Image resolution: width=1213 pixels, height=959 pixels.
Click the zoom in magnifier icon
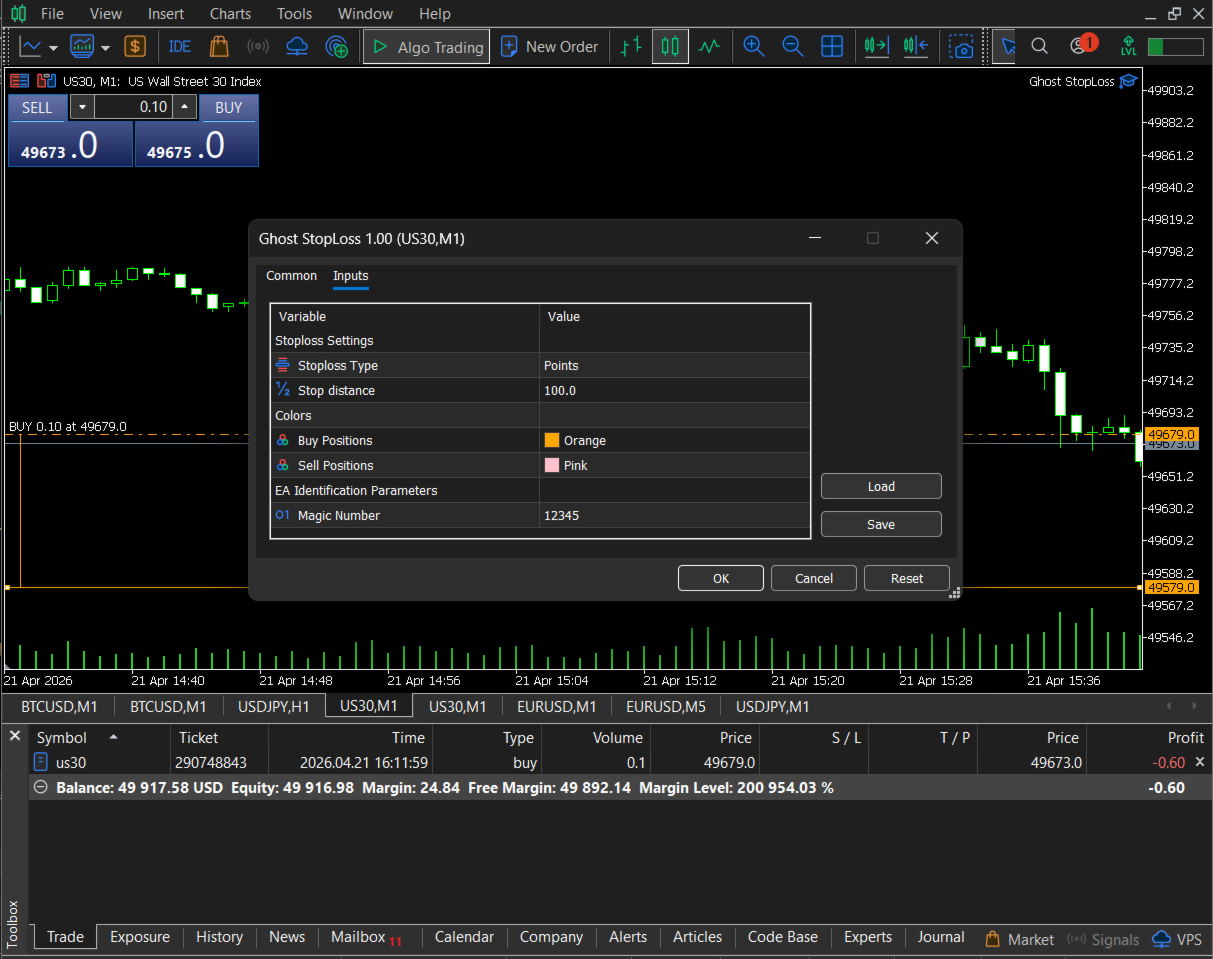[x=753, y=47]
